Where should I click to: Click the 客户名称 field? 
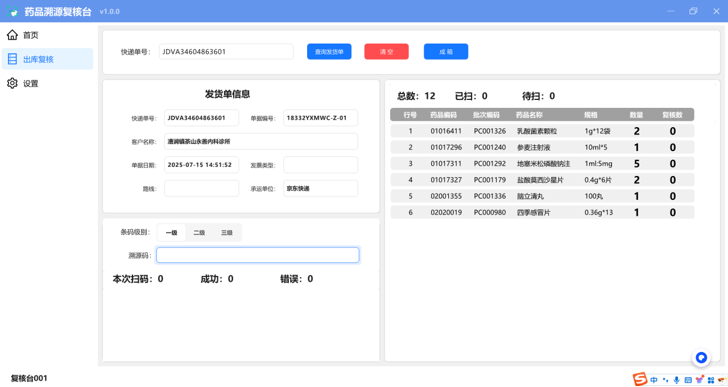coord(261,142)
